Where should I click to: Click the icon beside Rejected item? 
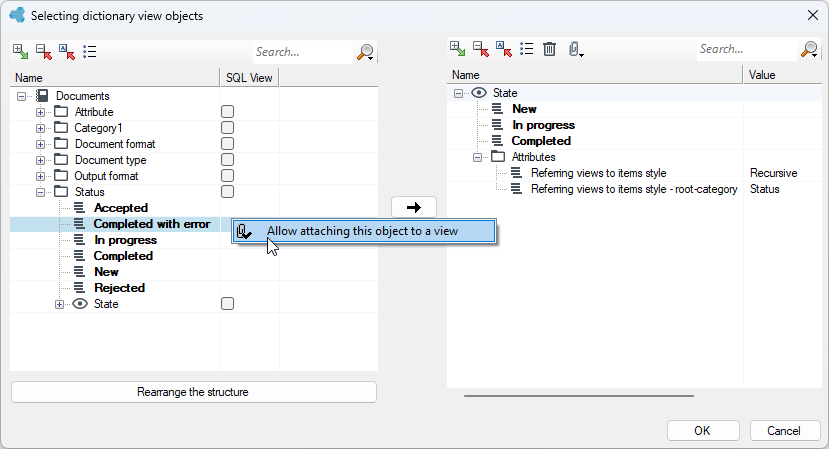point(79,288)
